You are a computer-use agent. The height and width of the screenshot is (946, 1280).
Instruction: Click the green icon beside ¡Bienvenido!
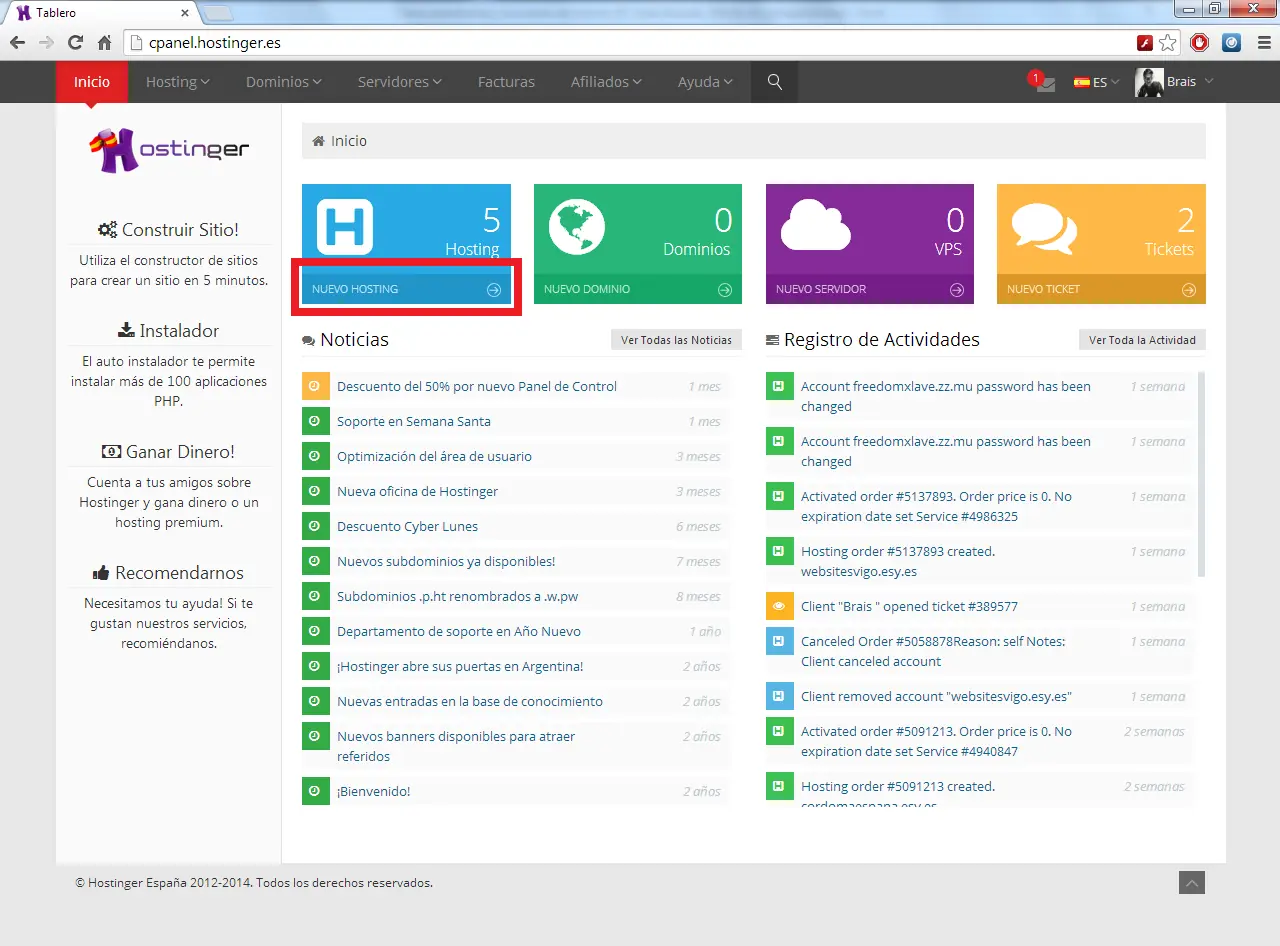pos(315,791)
